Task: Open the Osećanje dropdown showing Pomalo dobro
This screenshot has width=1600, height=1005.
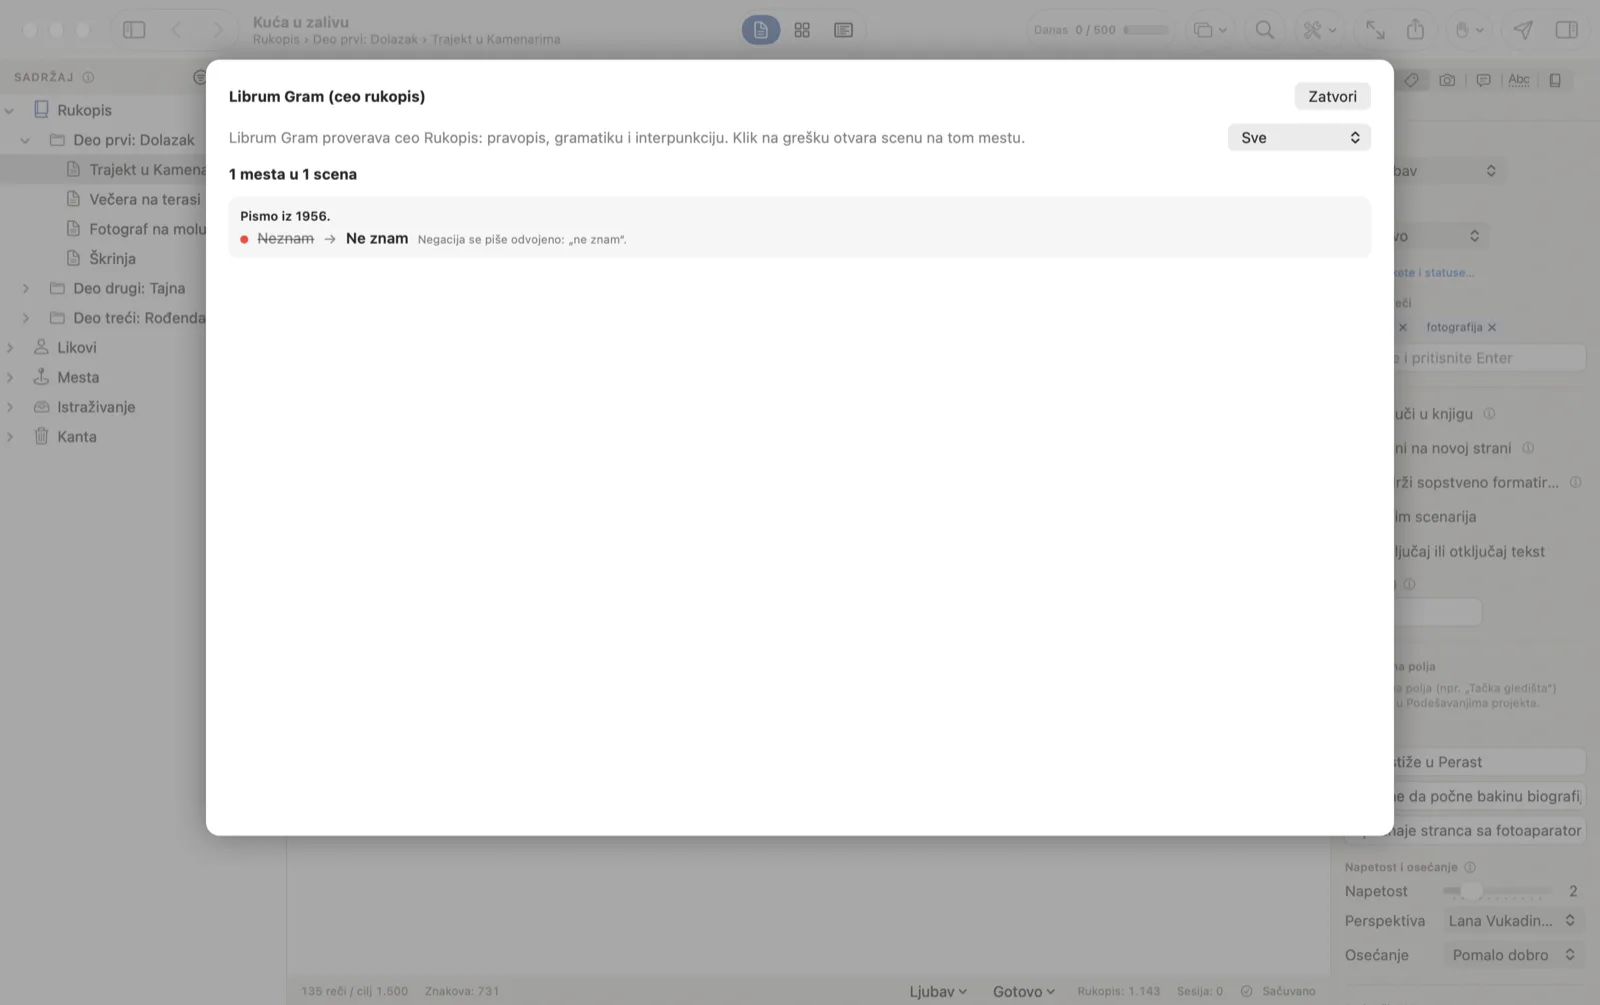Action: click(x=1513, y=955)
